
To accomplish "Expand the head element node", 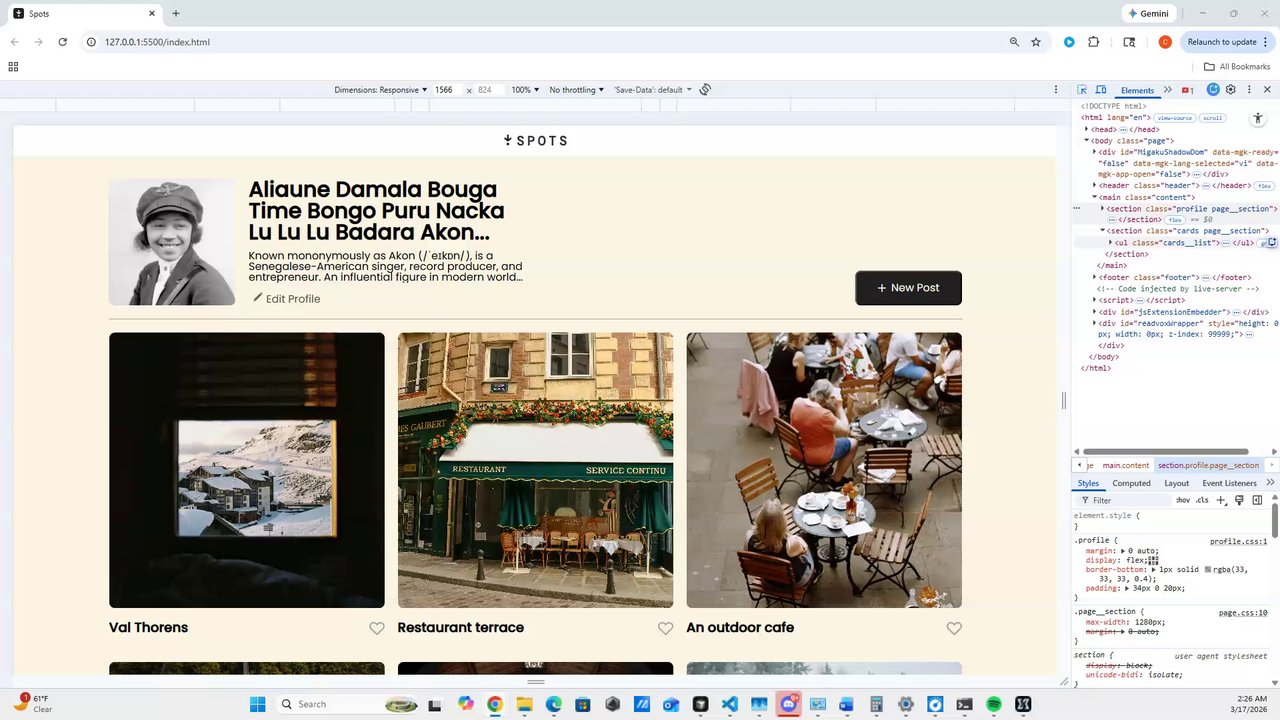I will point(1087,129).
